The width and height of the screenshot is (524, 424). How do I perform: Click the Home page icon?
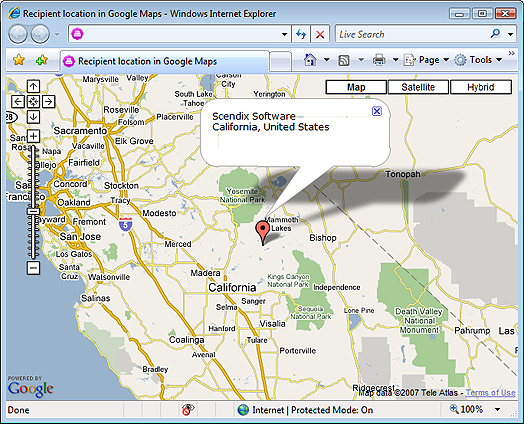(310, 60)
